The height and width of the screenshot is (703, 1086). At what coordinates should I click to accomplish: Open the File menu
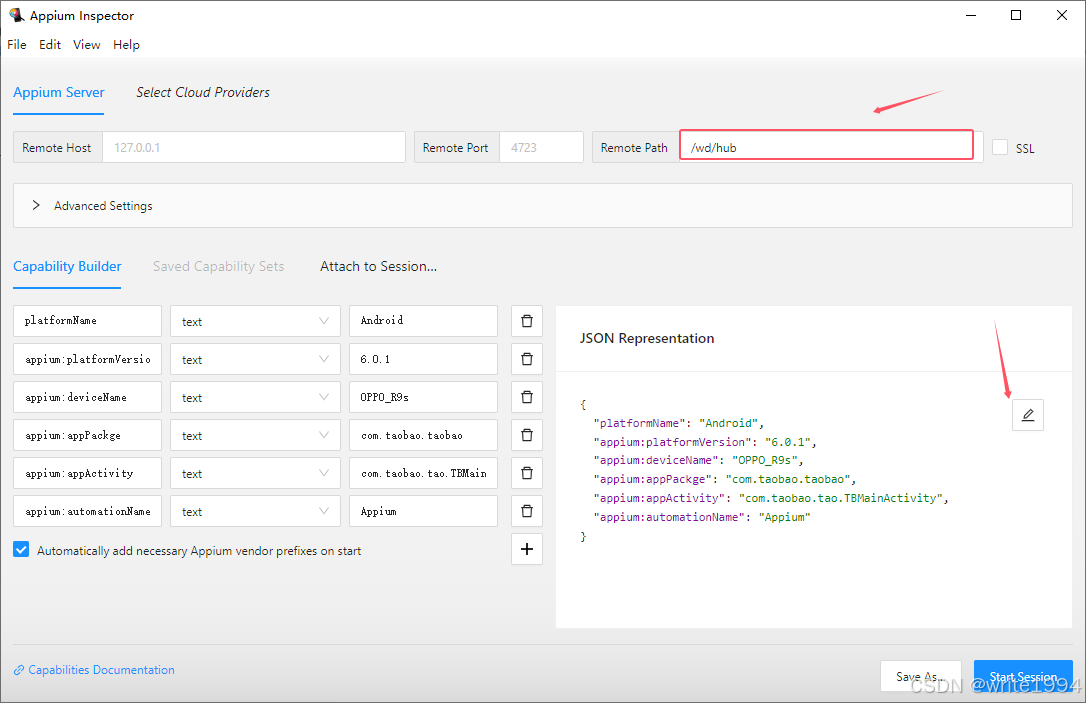coord(17,44)
